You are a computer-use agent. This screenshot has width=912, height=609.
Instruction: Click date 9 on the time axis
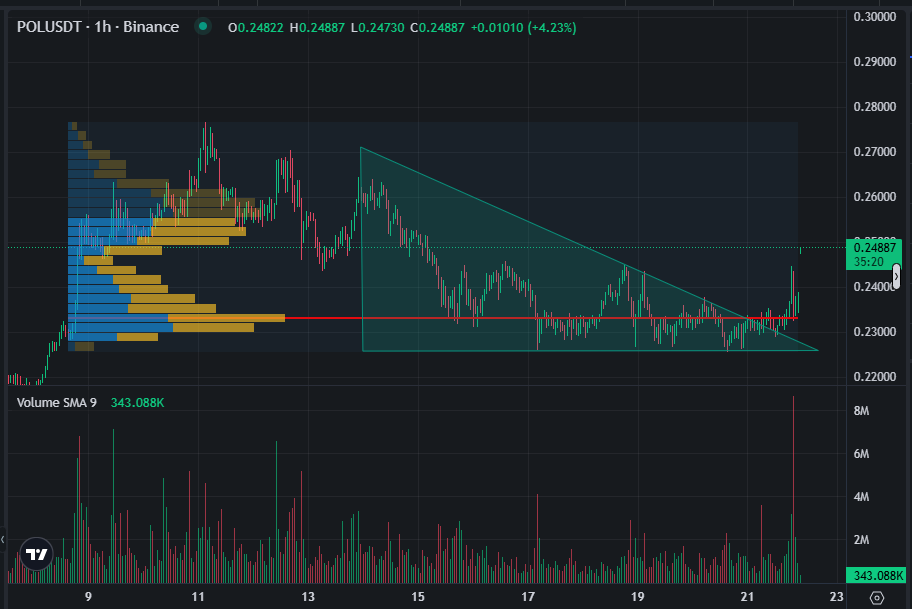tap(88, 597)
